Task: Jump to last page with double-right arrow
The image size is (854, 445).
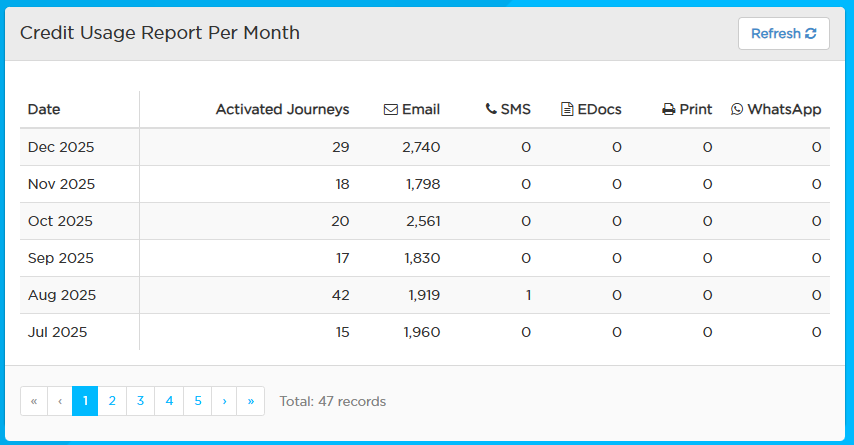Action: point(251,401)
